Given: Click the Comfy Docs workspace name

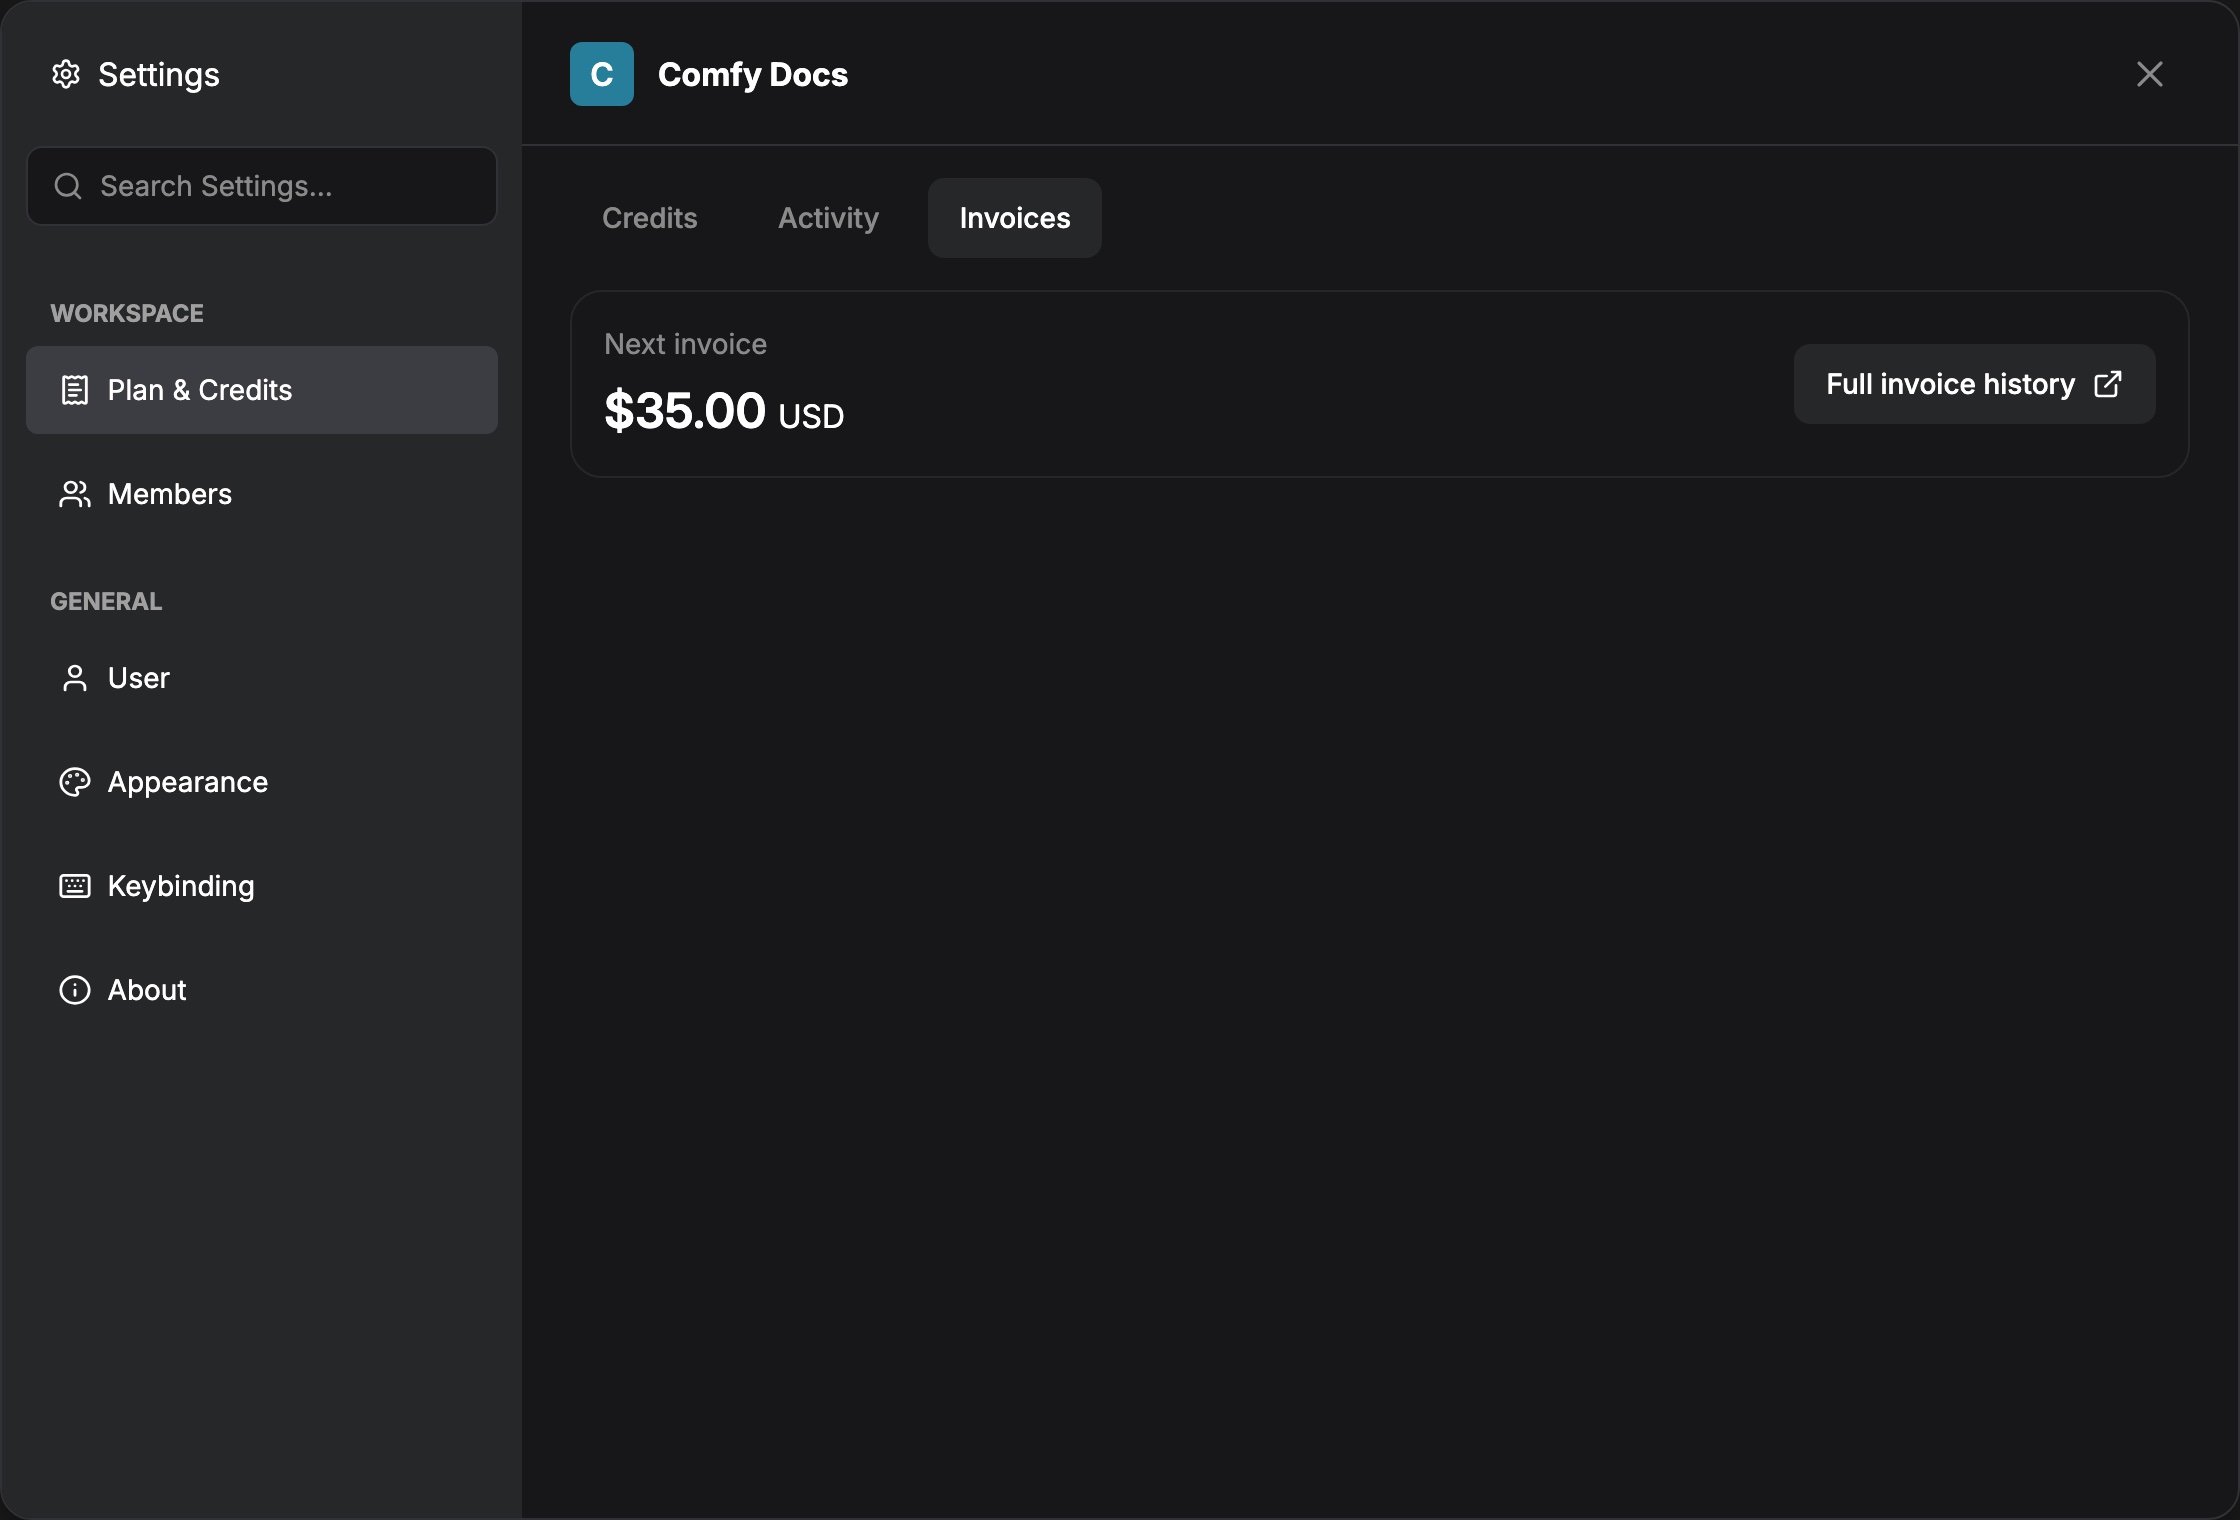Looking at the screenshot, I should 753,74.
